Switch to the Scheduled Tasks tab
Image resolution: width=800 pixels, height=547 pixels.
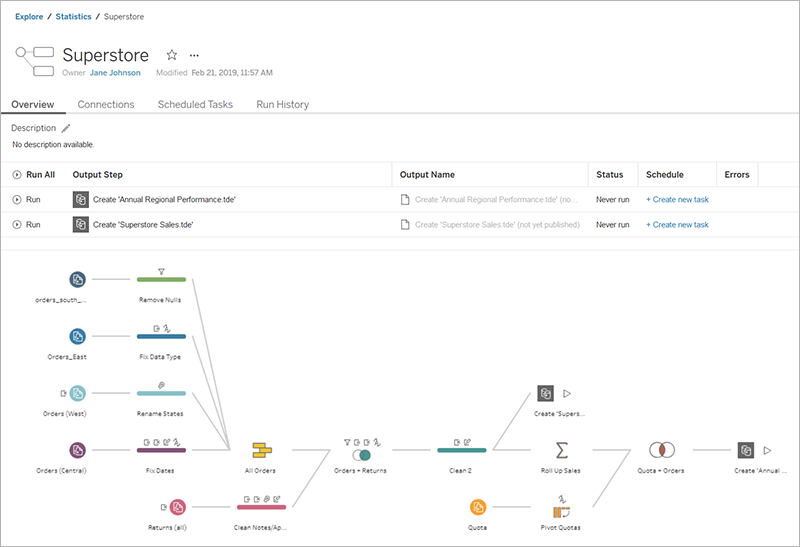click(x=195, y=104)
